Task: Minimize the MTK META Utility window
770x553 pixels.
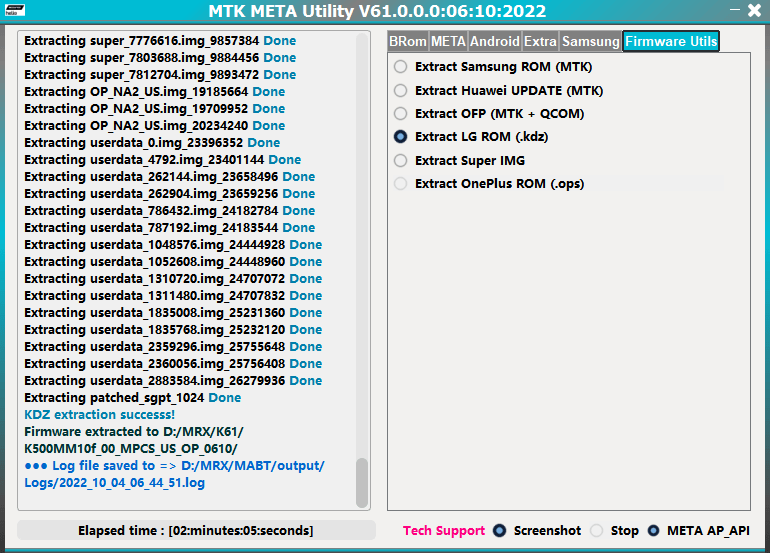Action: 735,9
